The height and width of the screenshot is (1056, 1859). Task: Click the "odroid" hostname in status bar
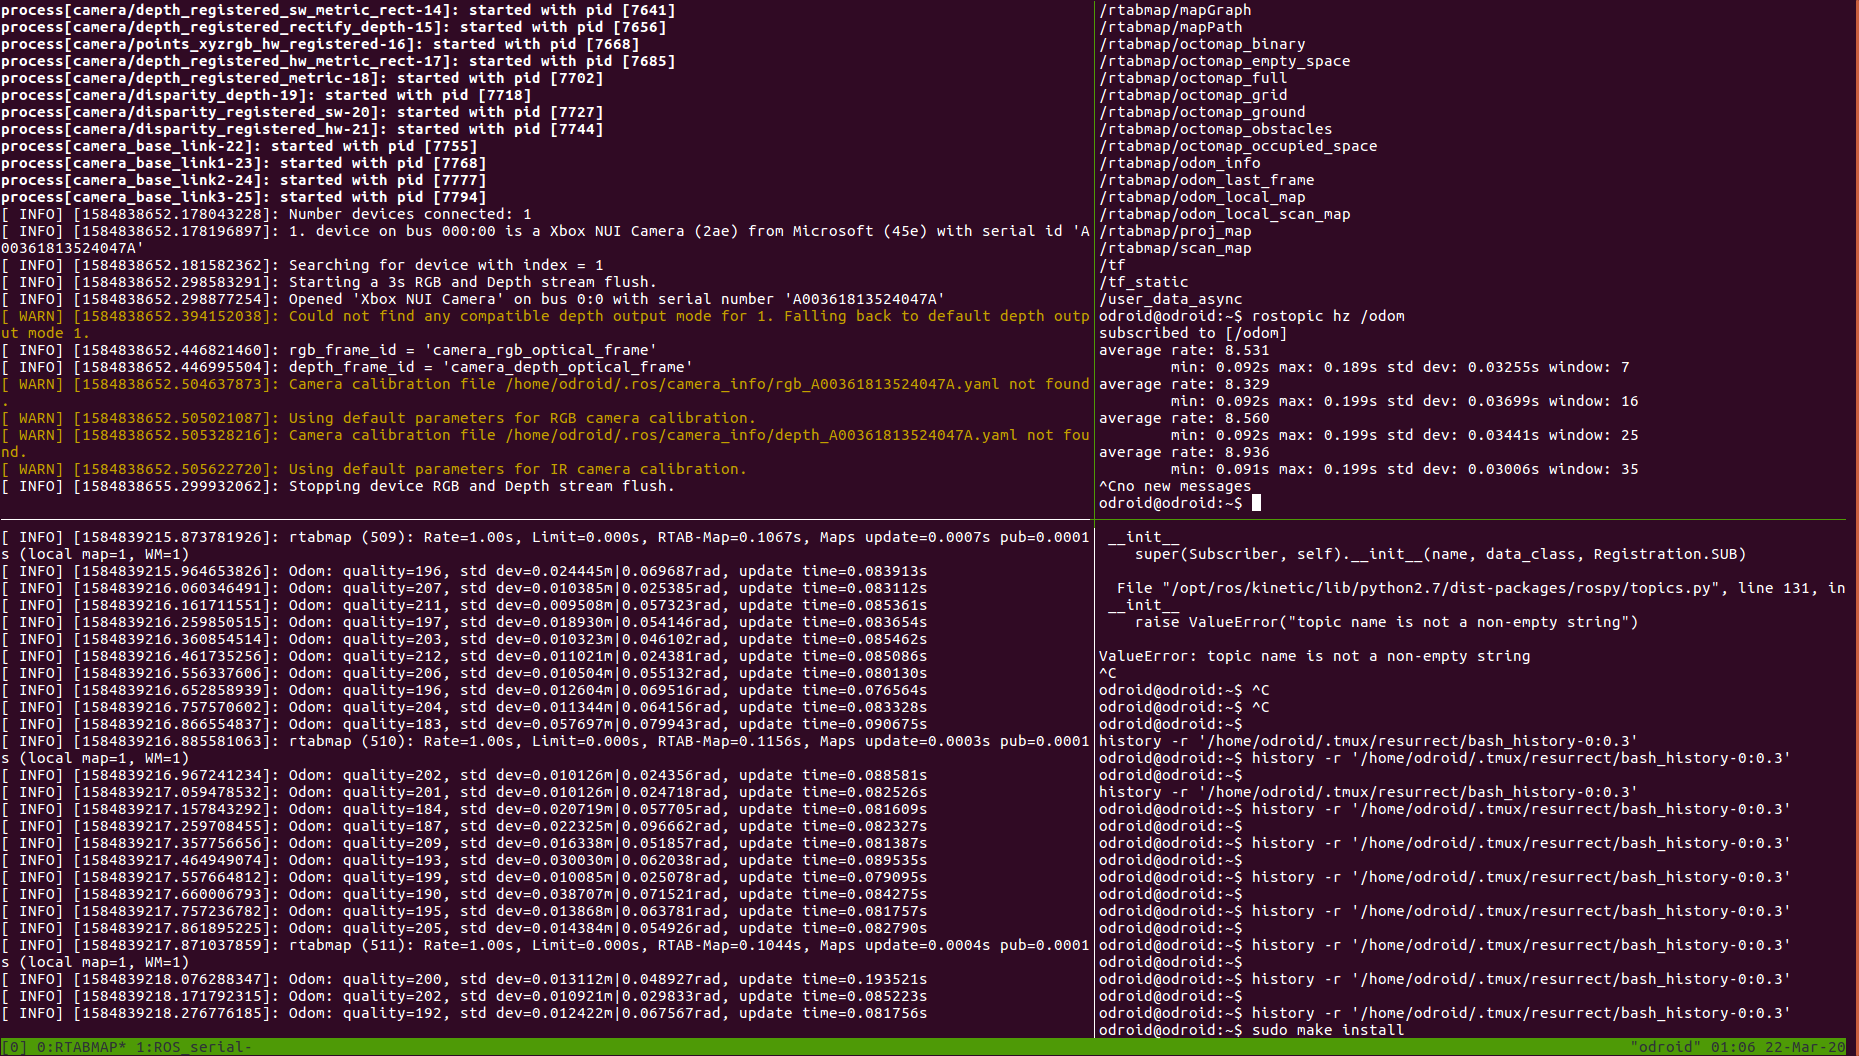click(x=1665, y=1047)
